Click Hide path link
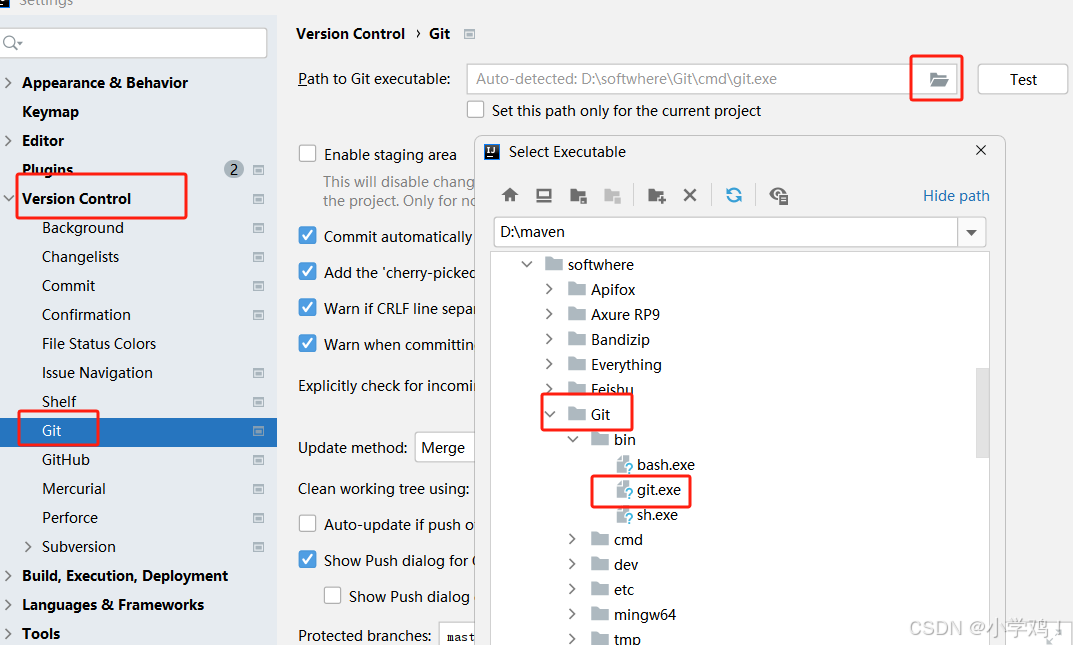1073x645 pixels. pyautogui.click(x=956, y=196)
